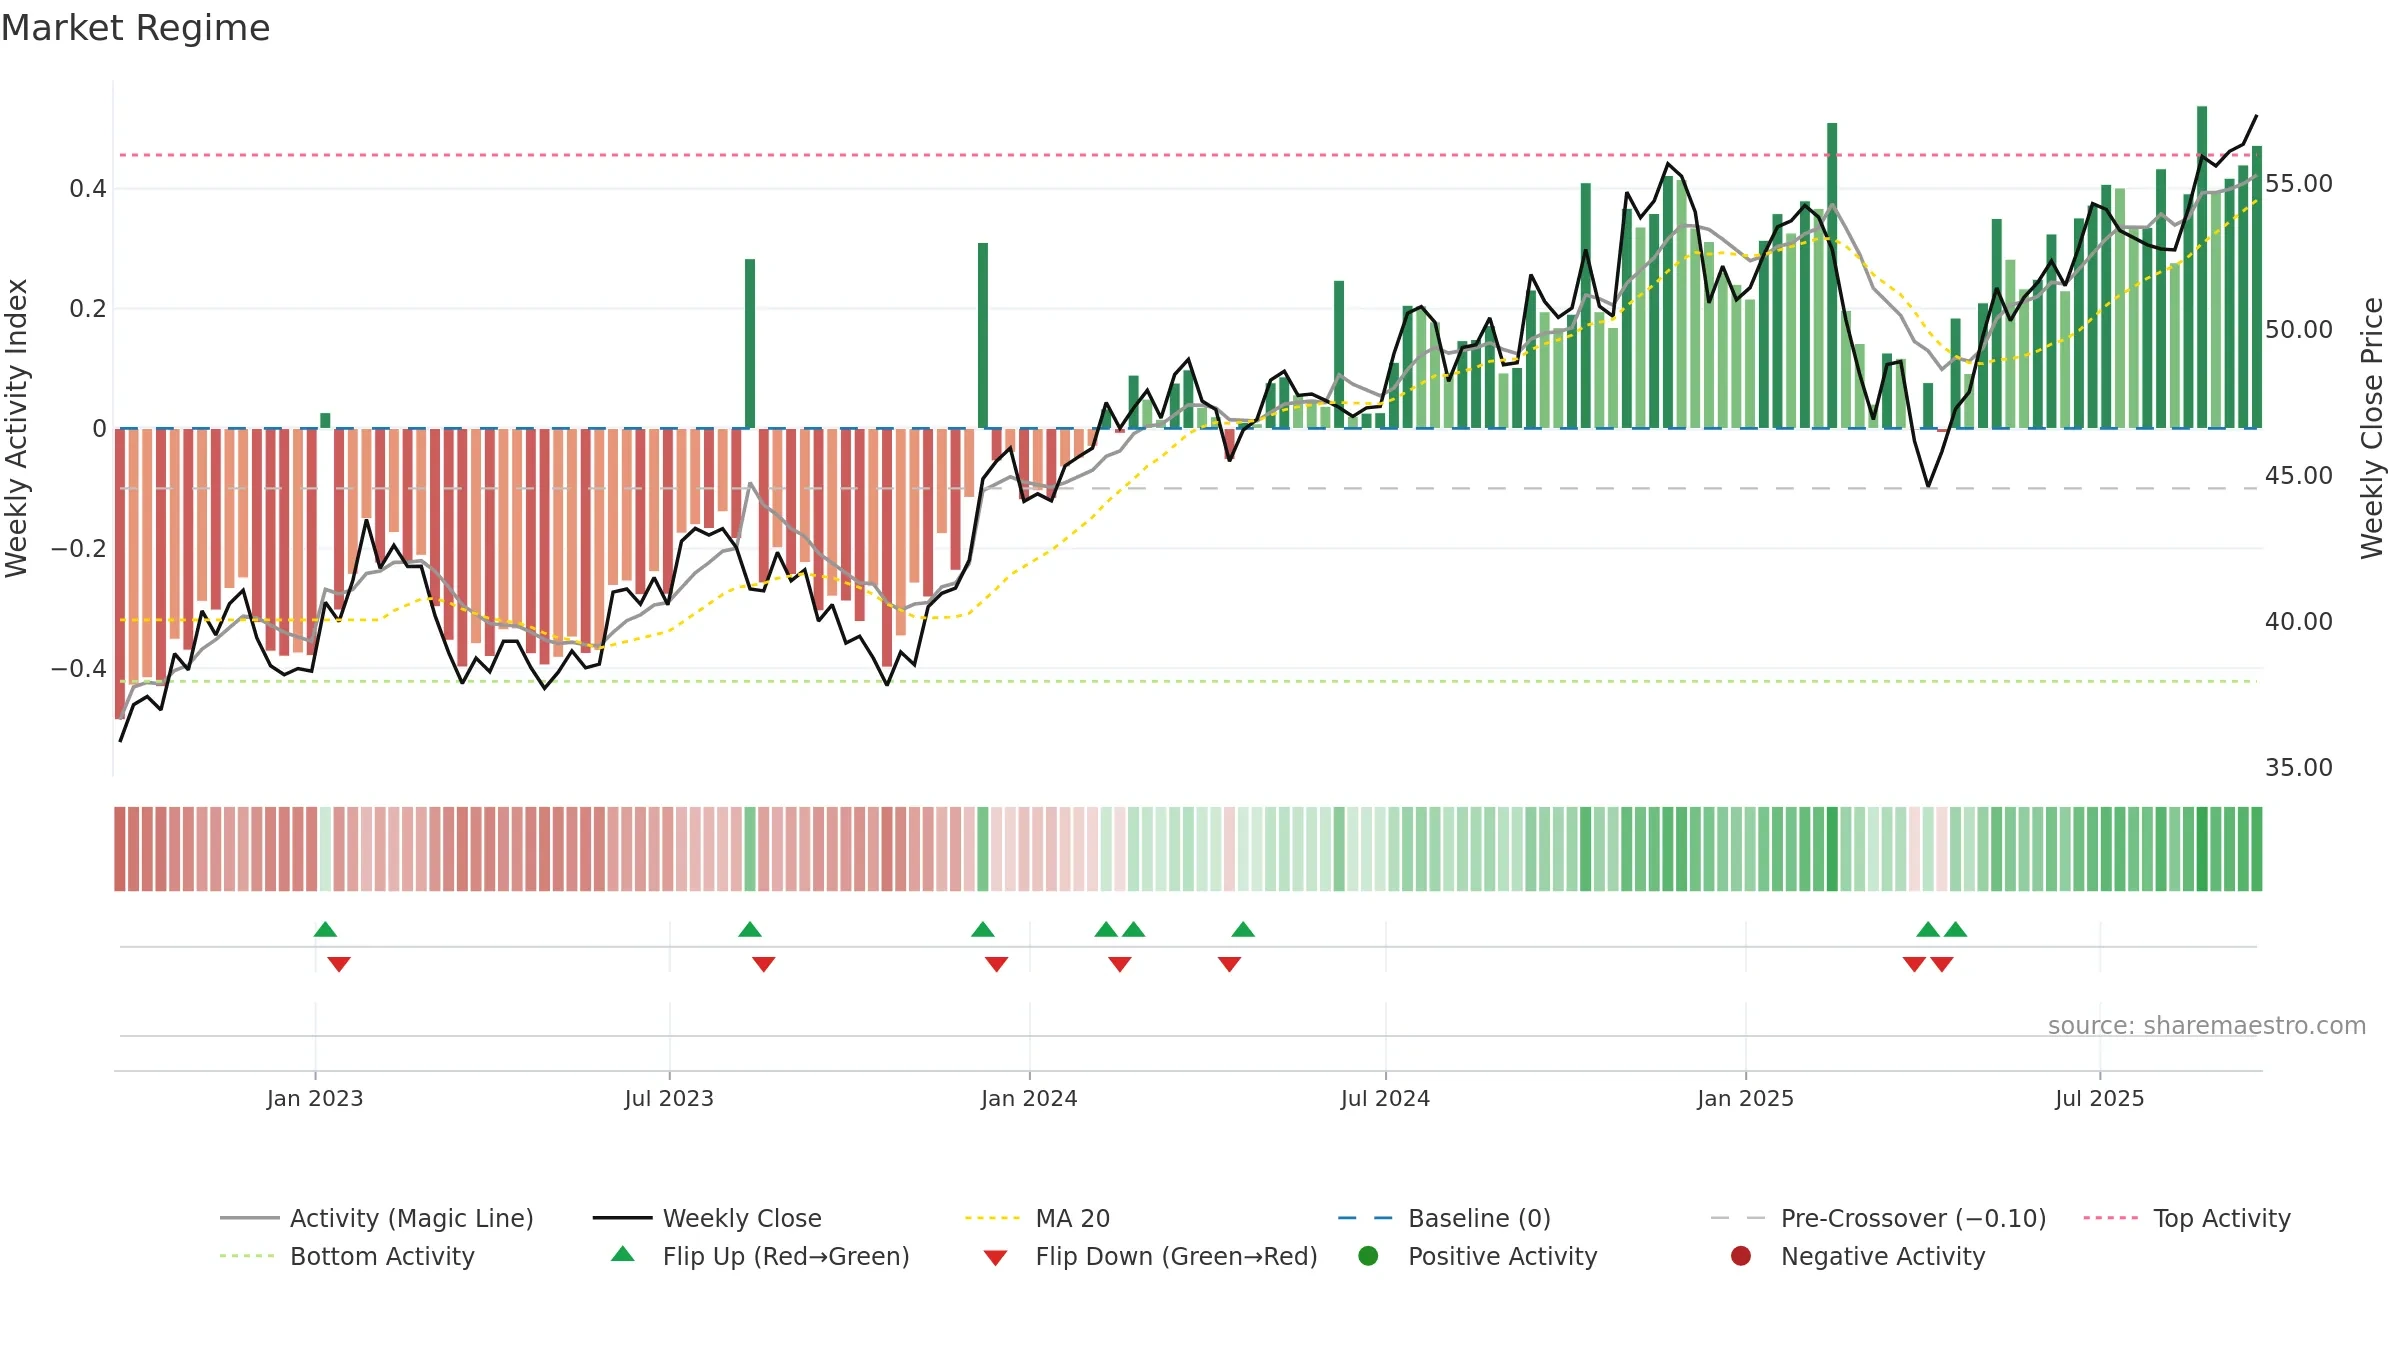Click the Weekly Activity Index axis title
The width and height of the screenshot is (2400, 1350).
pyautogui.click(x=17, y=428)
